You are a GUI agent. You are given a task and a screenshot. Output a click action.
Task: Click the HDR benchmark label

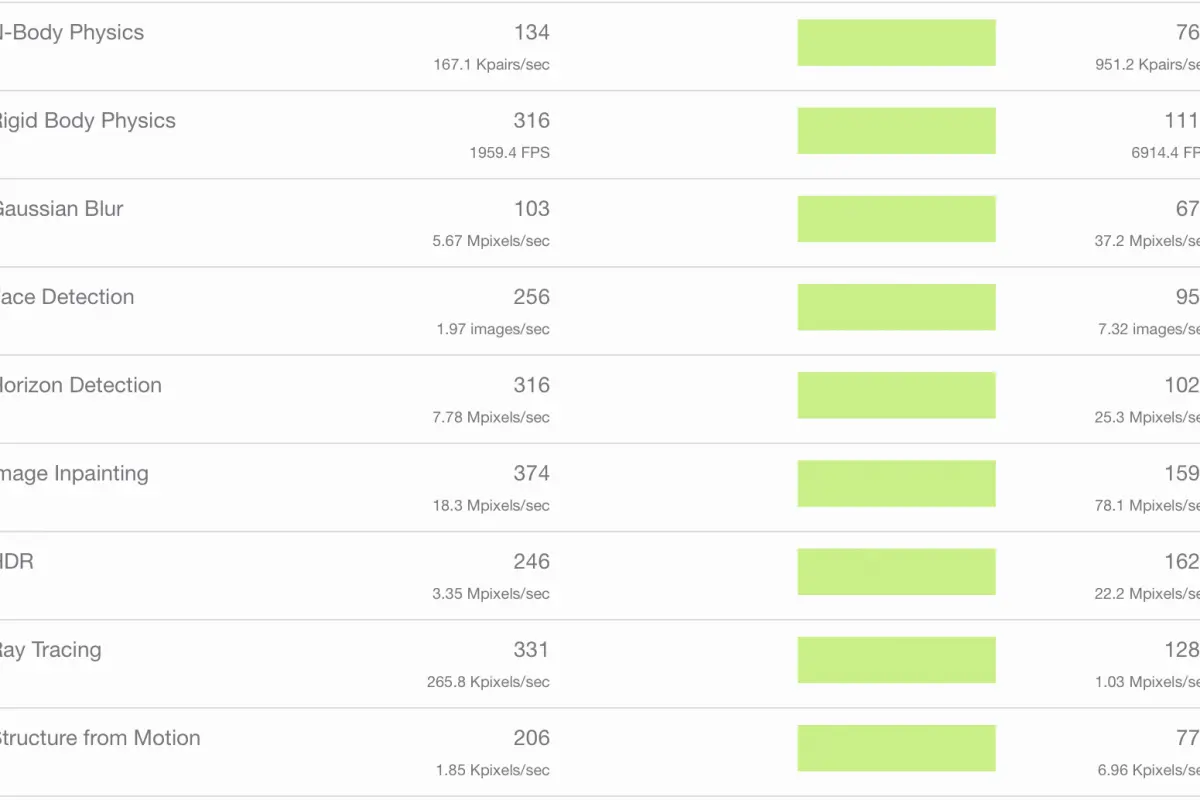pos(17,562)
